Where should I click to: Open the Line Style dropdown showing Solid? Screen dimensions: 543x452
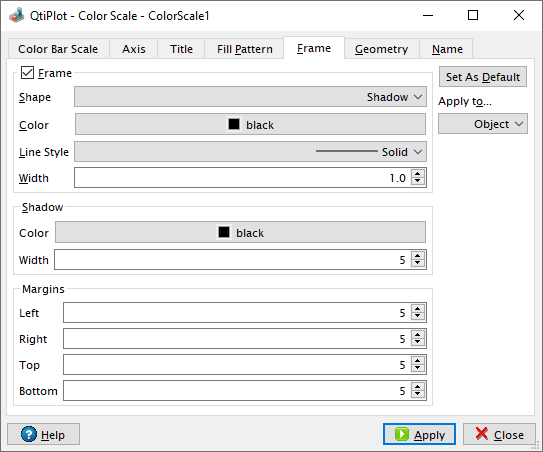click(250, 152)
